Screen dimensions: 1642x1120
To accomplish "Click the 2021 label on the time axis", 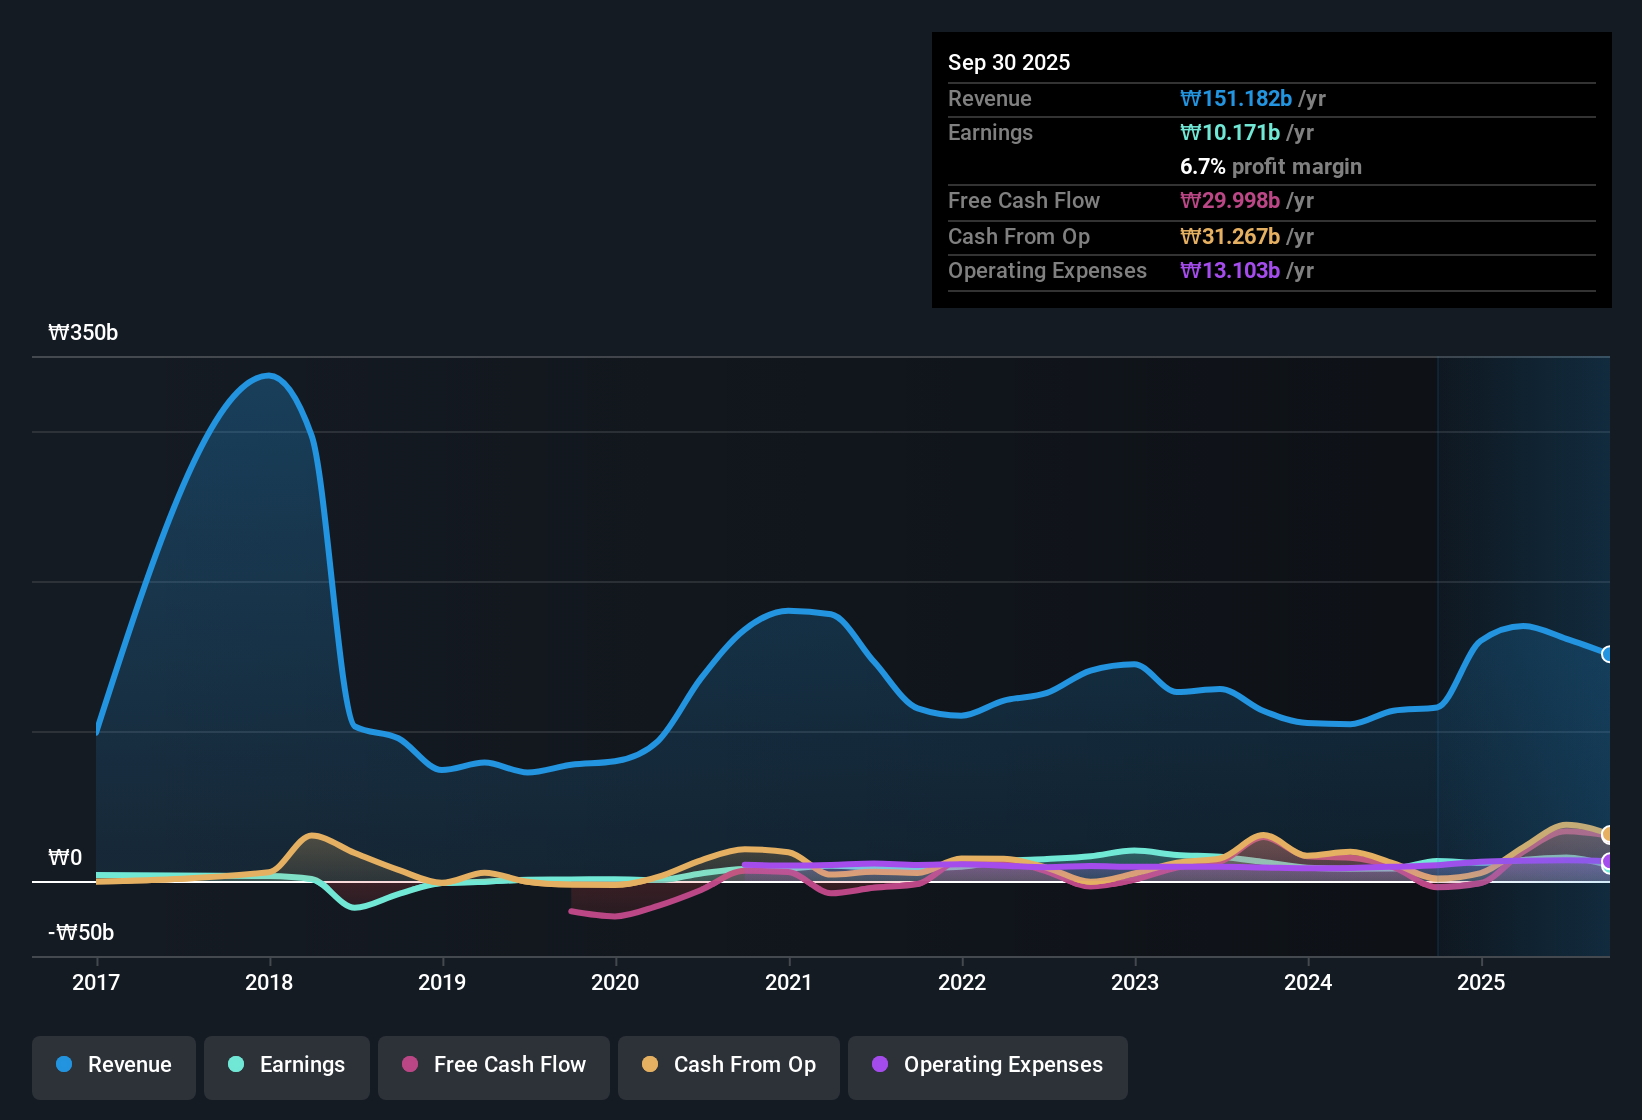I will (x=789, y=983).
